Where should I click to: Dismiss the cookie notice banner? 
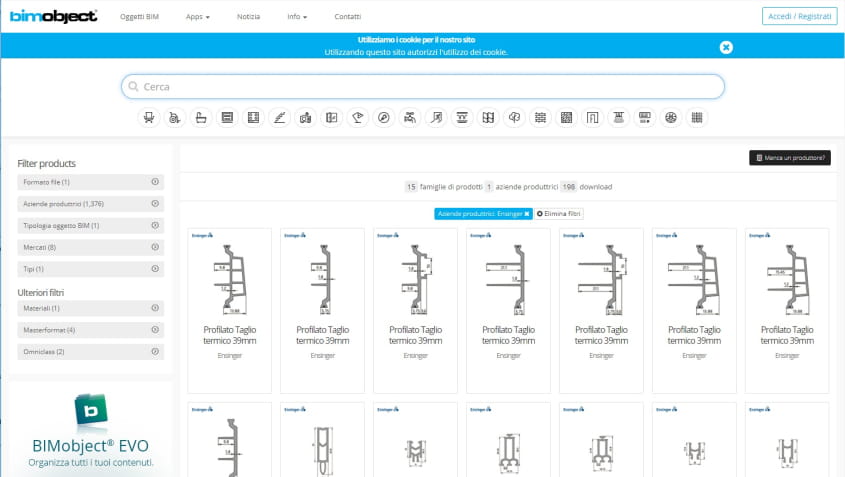[x=726, y=47]
